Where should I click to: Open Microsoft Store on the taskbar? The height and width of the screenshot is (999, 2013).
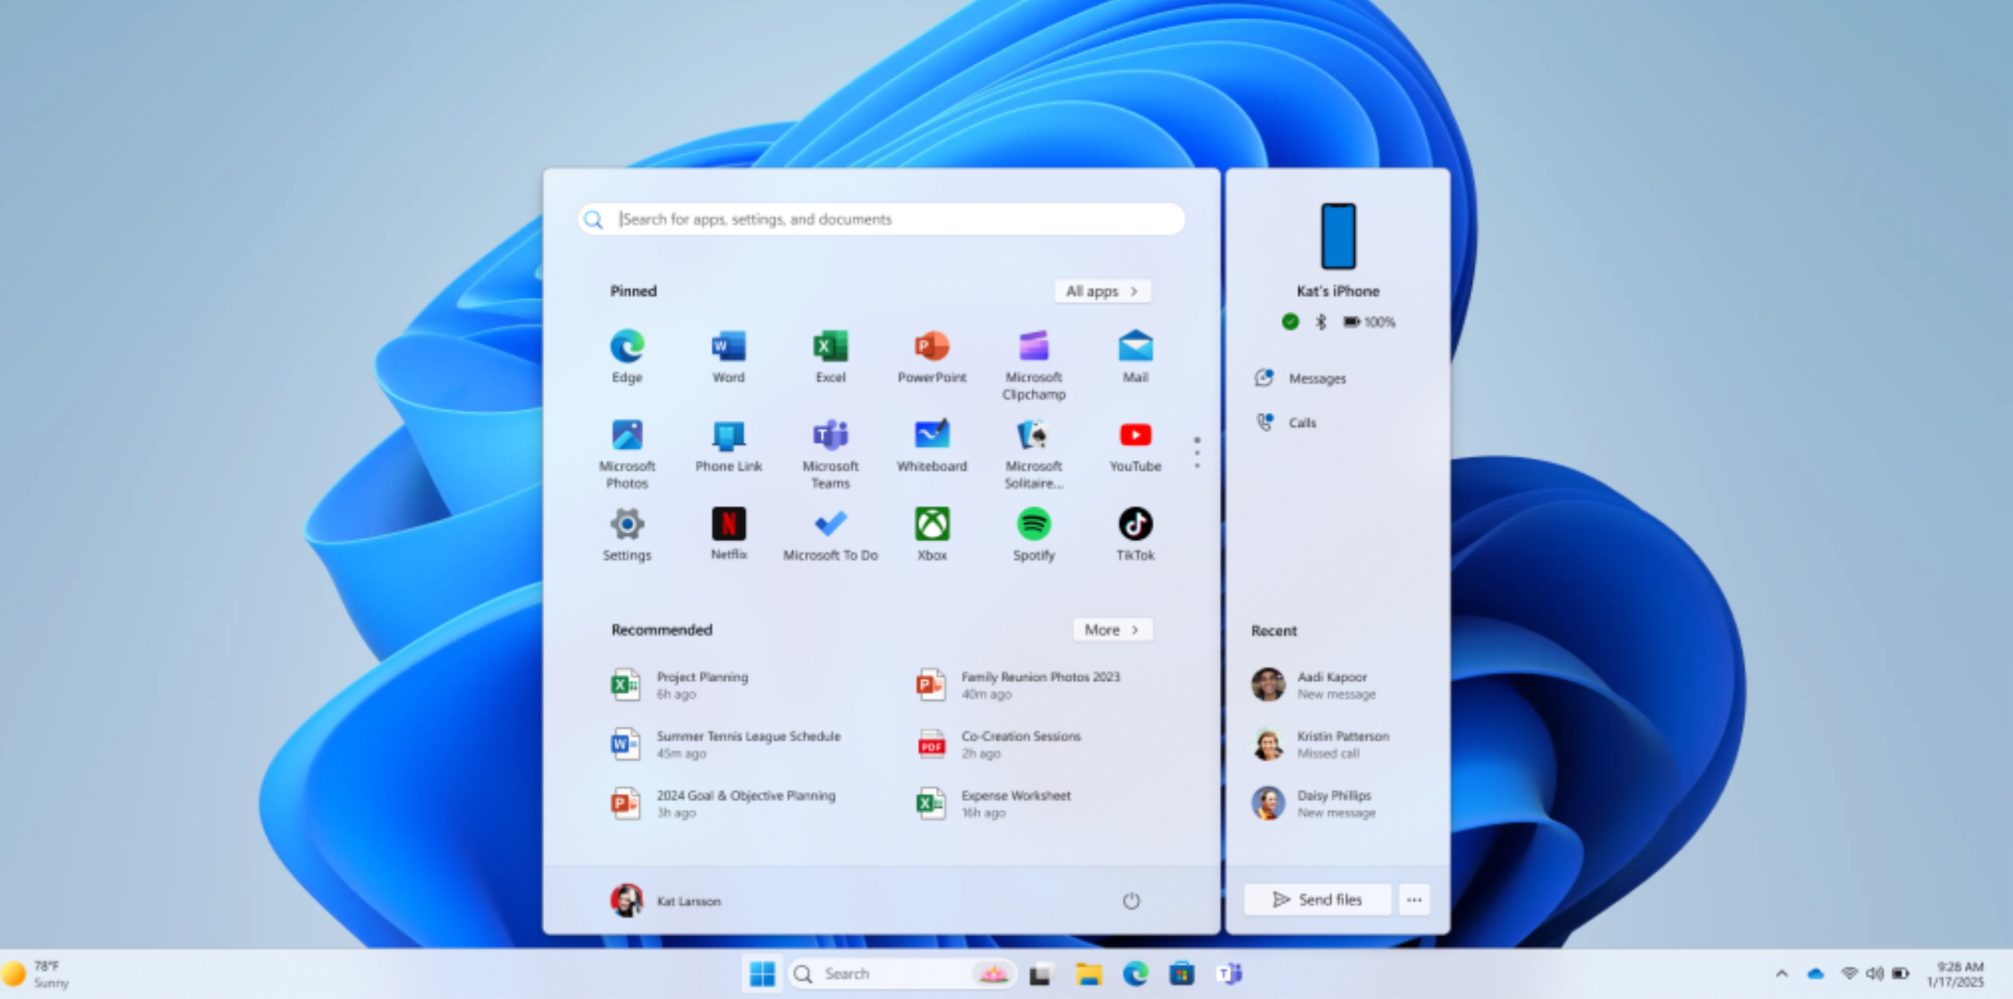[1182, 974]
